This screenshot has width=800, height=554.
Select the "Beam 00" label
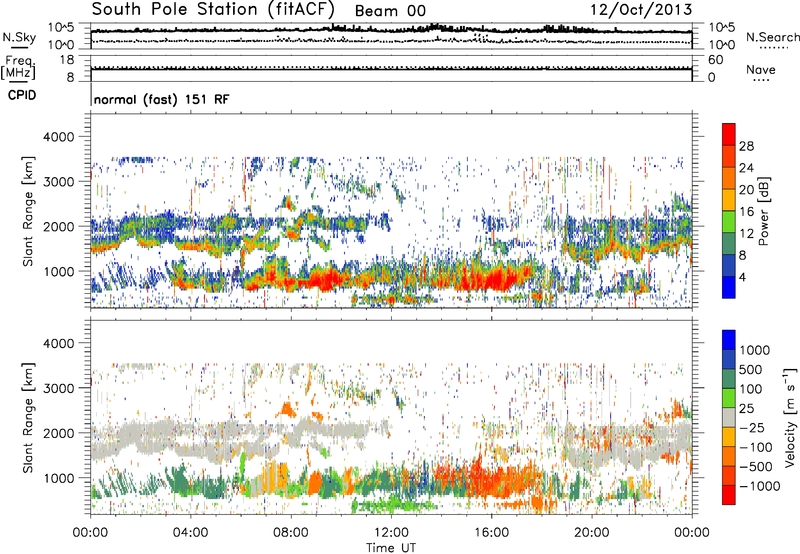pos(390,11)
